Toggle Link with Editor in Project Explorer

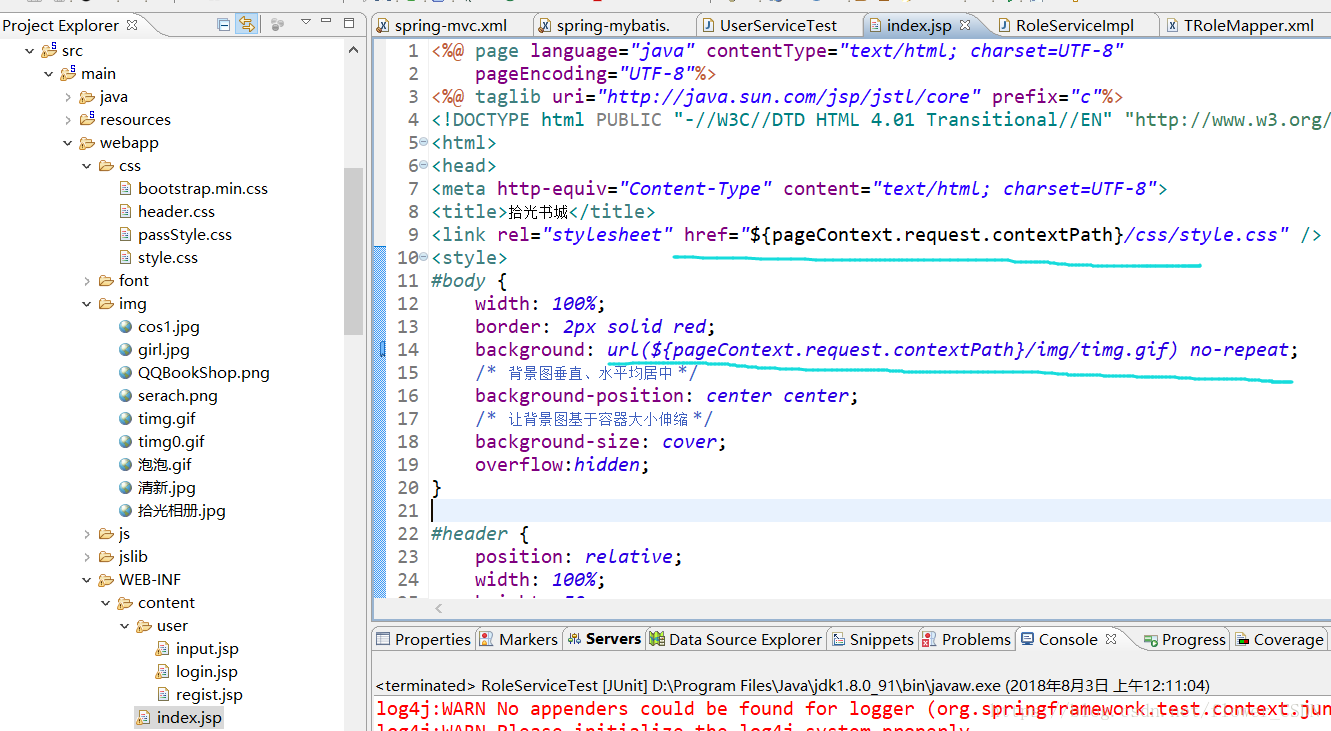point(245,25)
